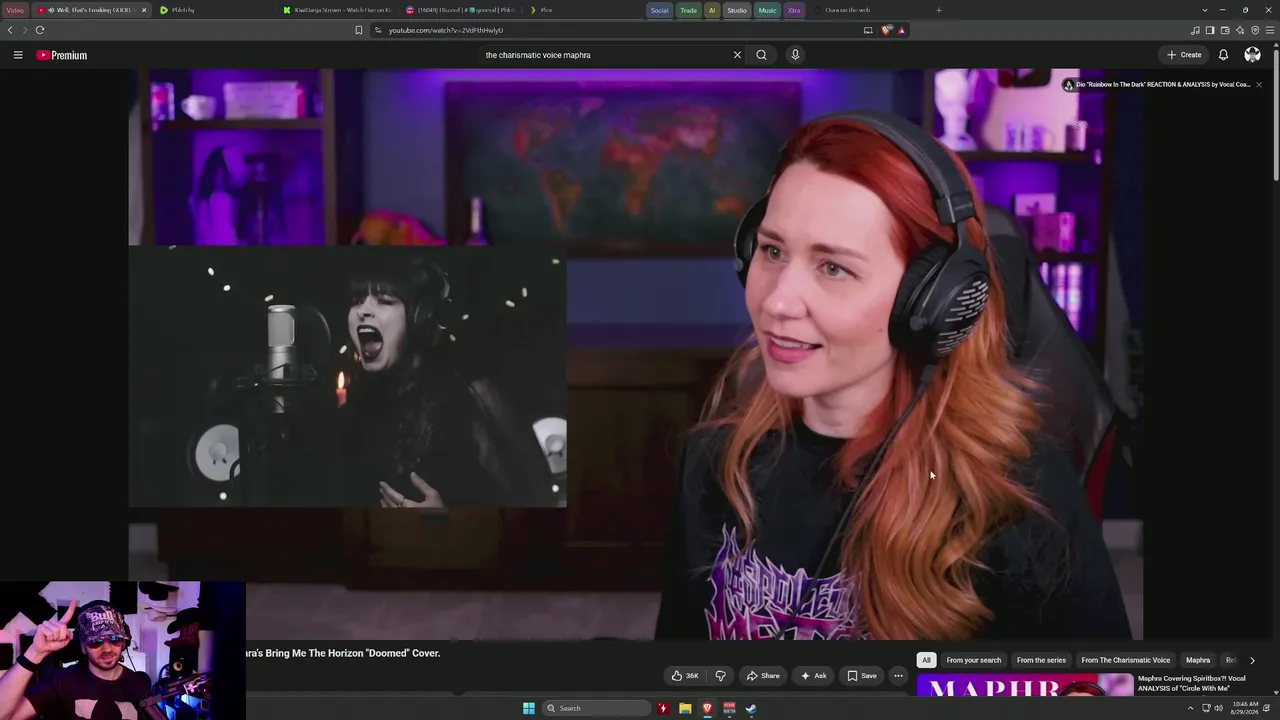Open the YouTube account avatar menu
Screen dimensions: 1280x720
point(1252,55)
